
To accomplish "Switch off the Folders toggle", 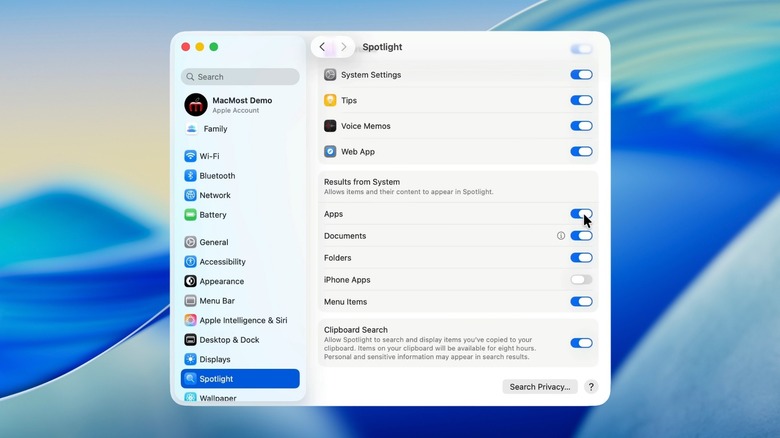I will pyautogui.click(x=581, y=258).
